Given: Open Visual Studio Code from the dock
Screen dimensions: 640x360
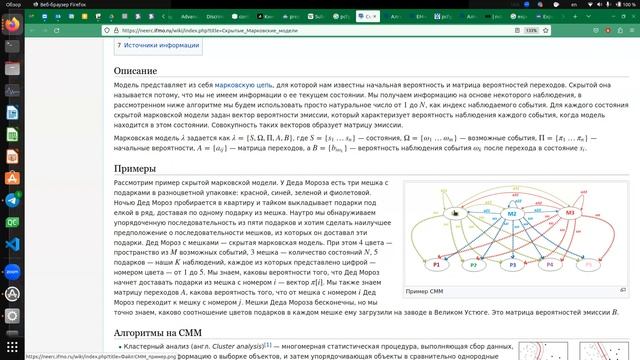Looking at the screenshot, I should (12, 244).
